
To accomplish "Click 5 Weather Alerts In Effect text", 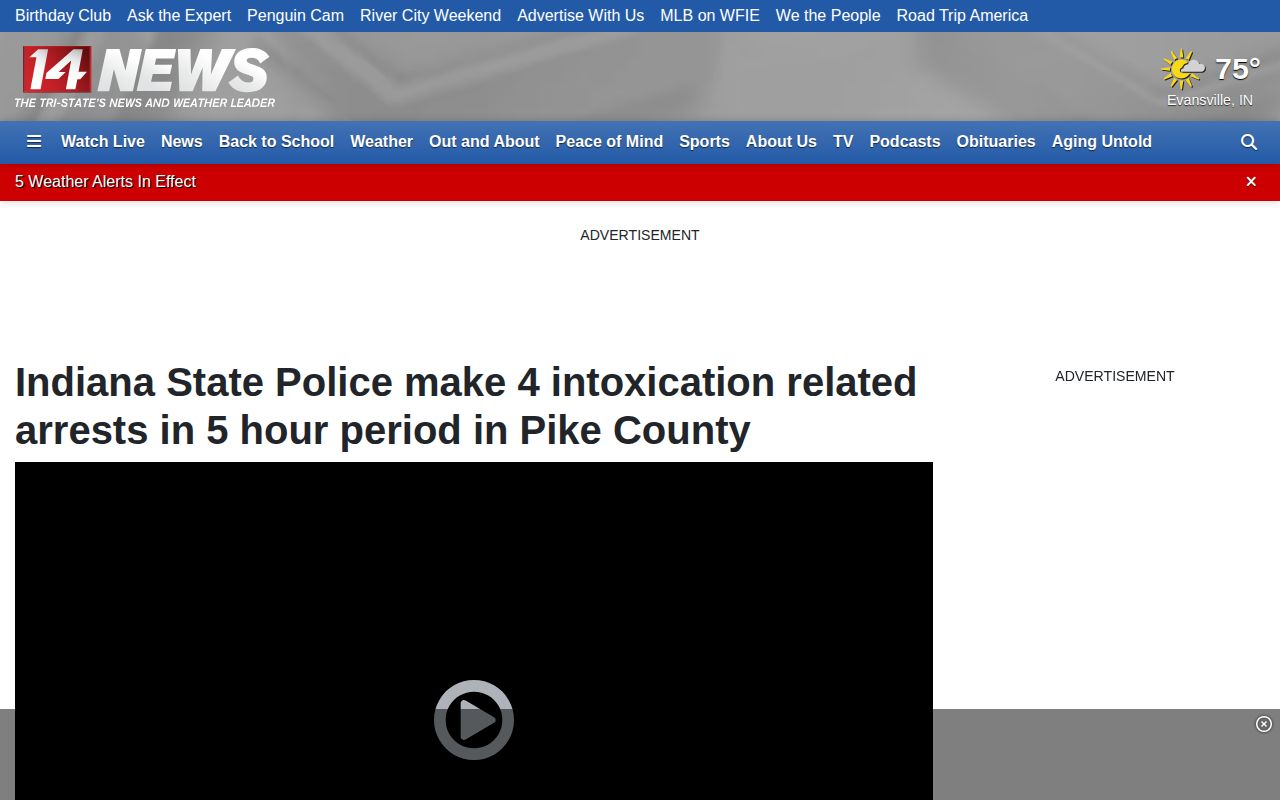I will (105, 182).
